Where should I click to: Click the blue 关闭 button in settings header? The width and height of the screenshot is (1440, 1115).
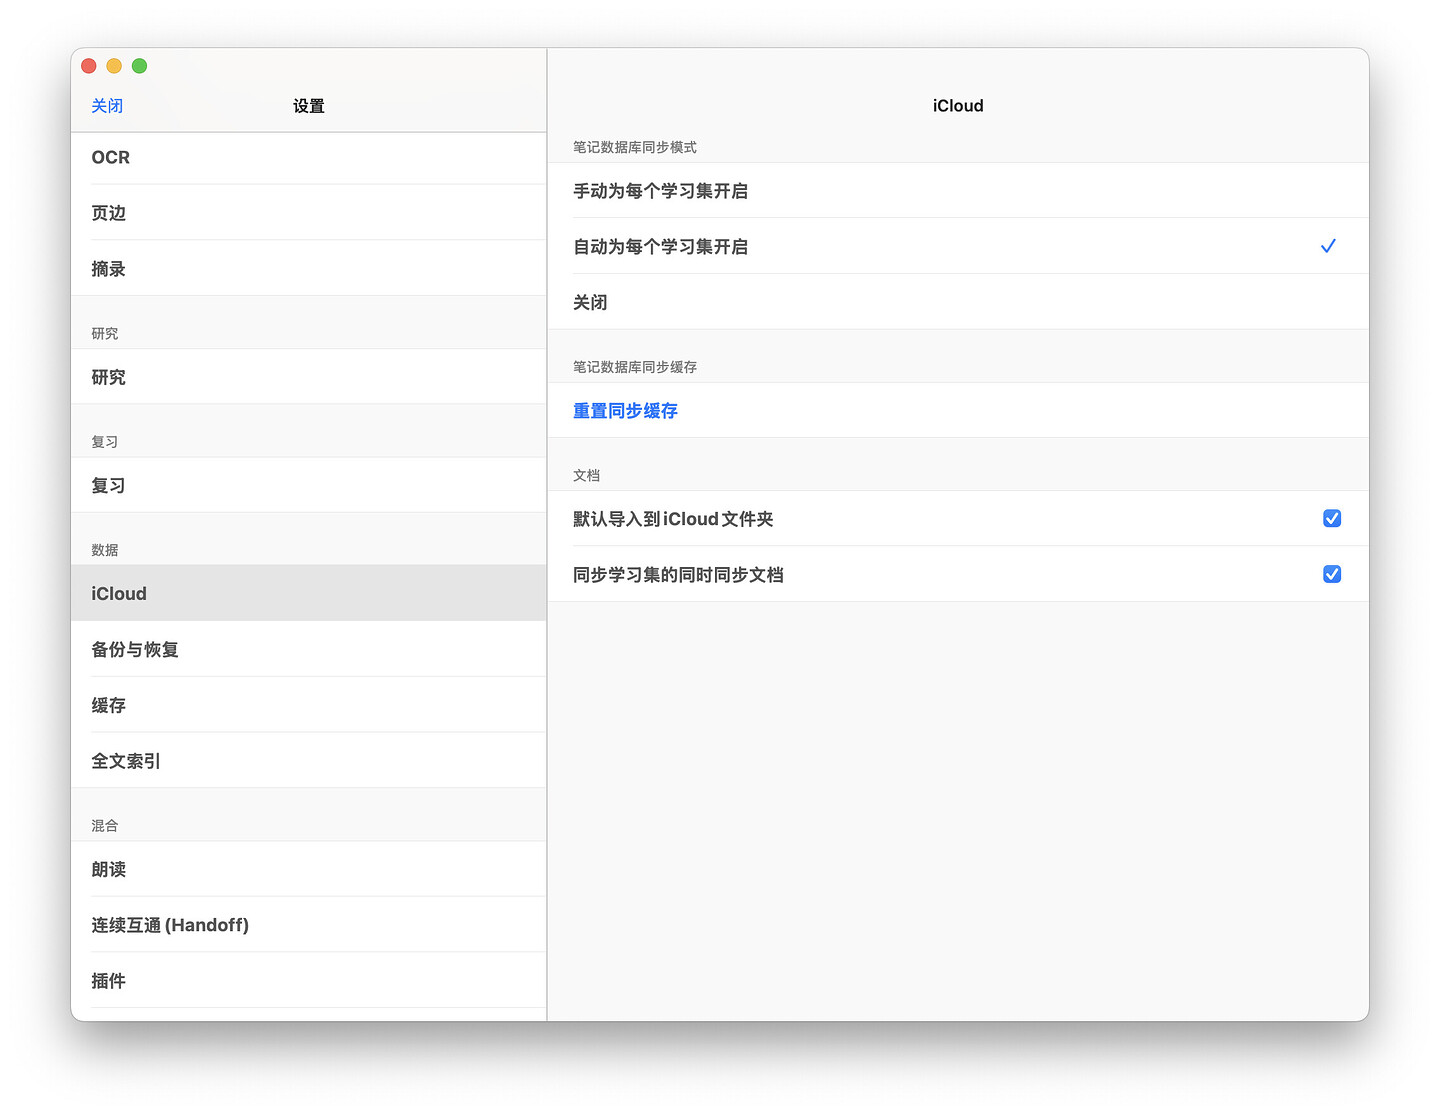[107, 106]
